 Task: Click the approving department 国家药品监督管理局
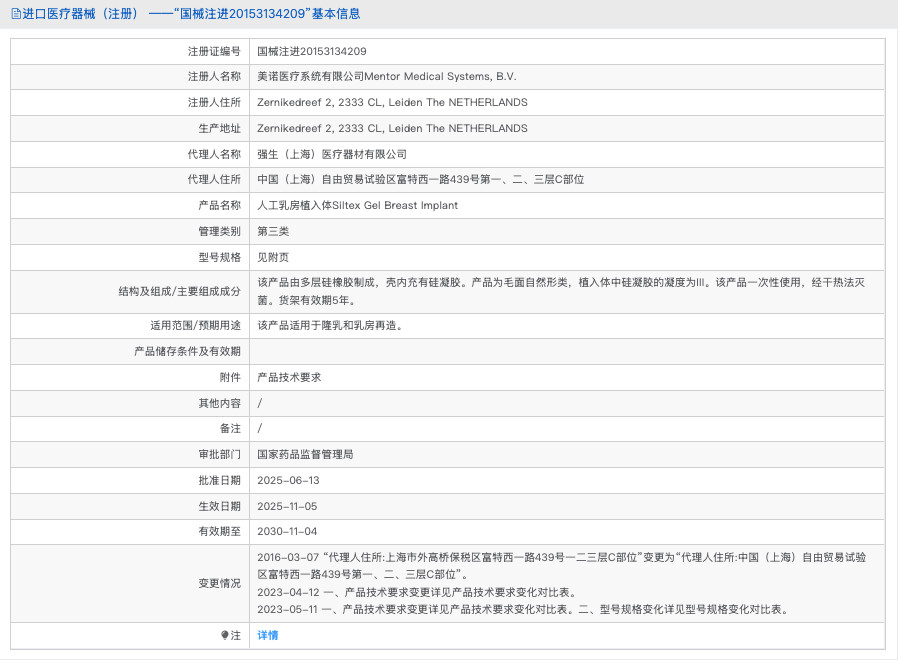305,454
